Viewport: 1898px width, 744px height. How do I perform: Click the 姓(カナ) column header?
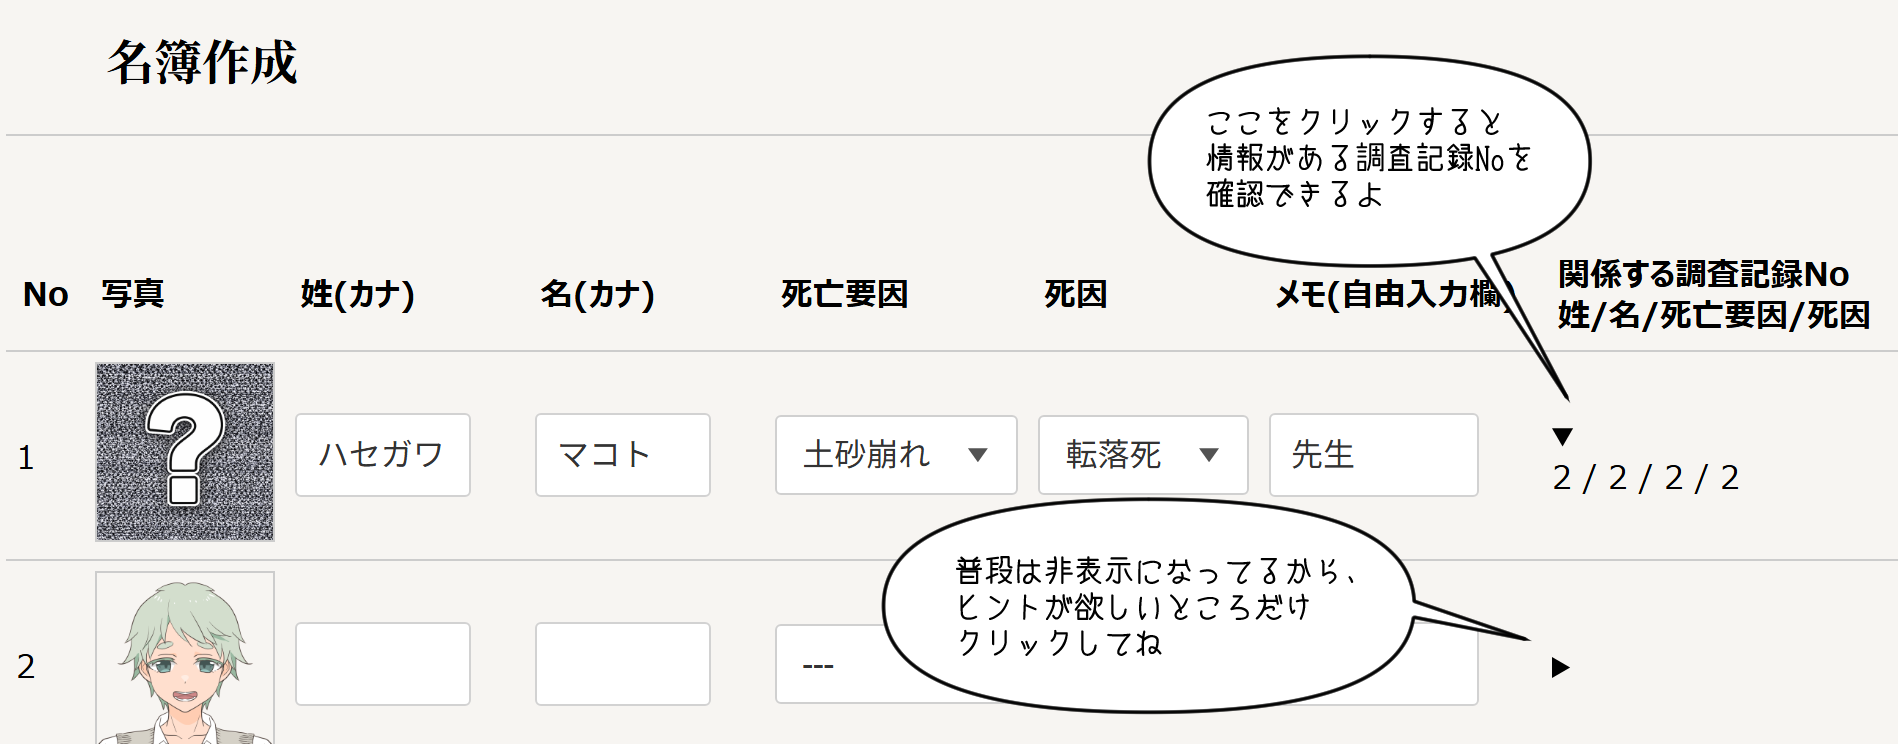click(357, 294)
